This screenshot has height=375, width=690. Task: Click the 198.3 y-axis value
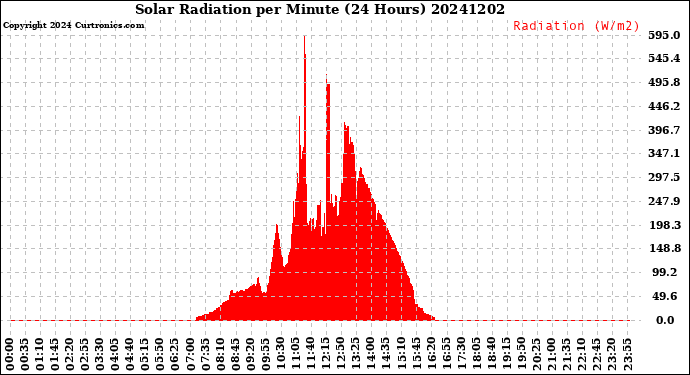[664, 225]
